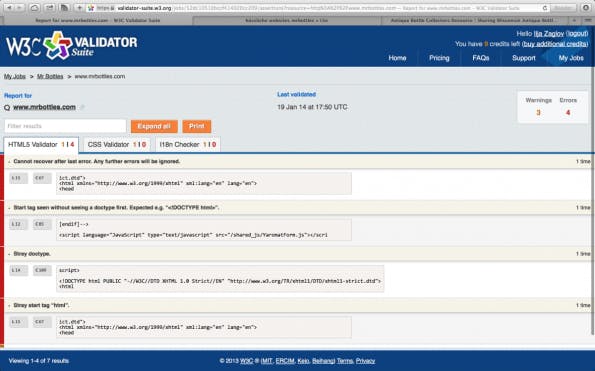
Task: Click the plus add-bookmark toolbar button
Action: pos(79,8)
